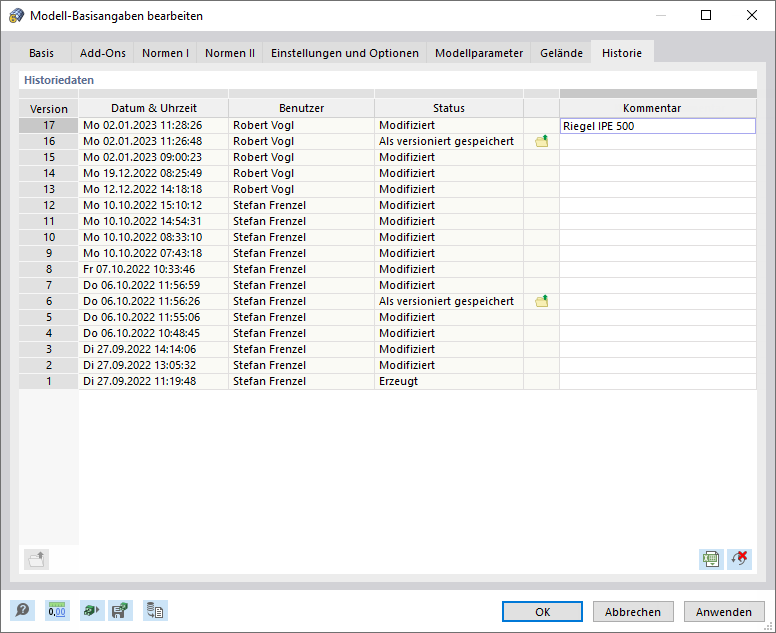Maximize the dialog window
The image size is (776, 633).
[x=706, y=15]
